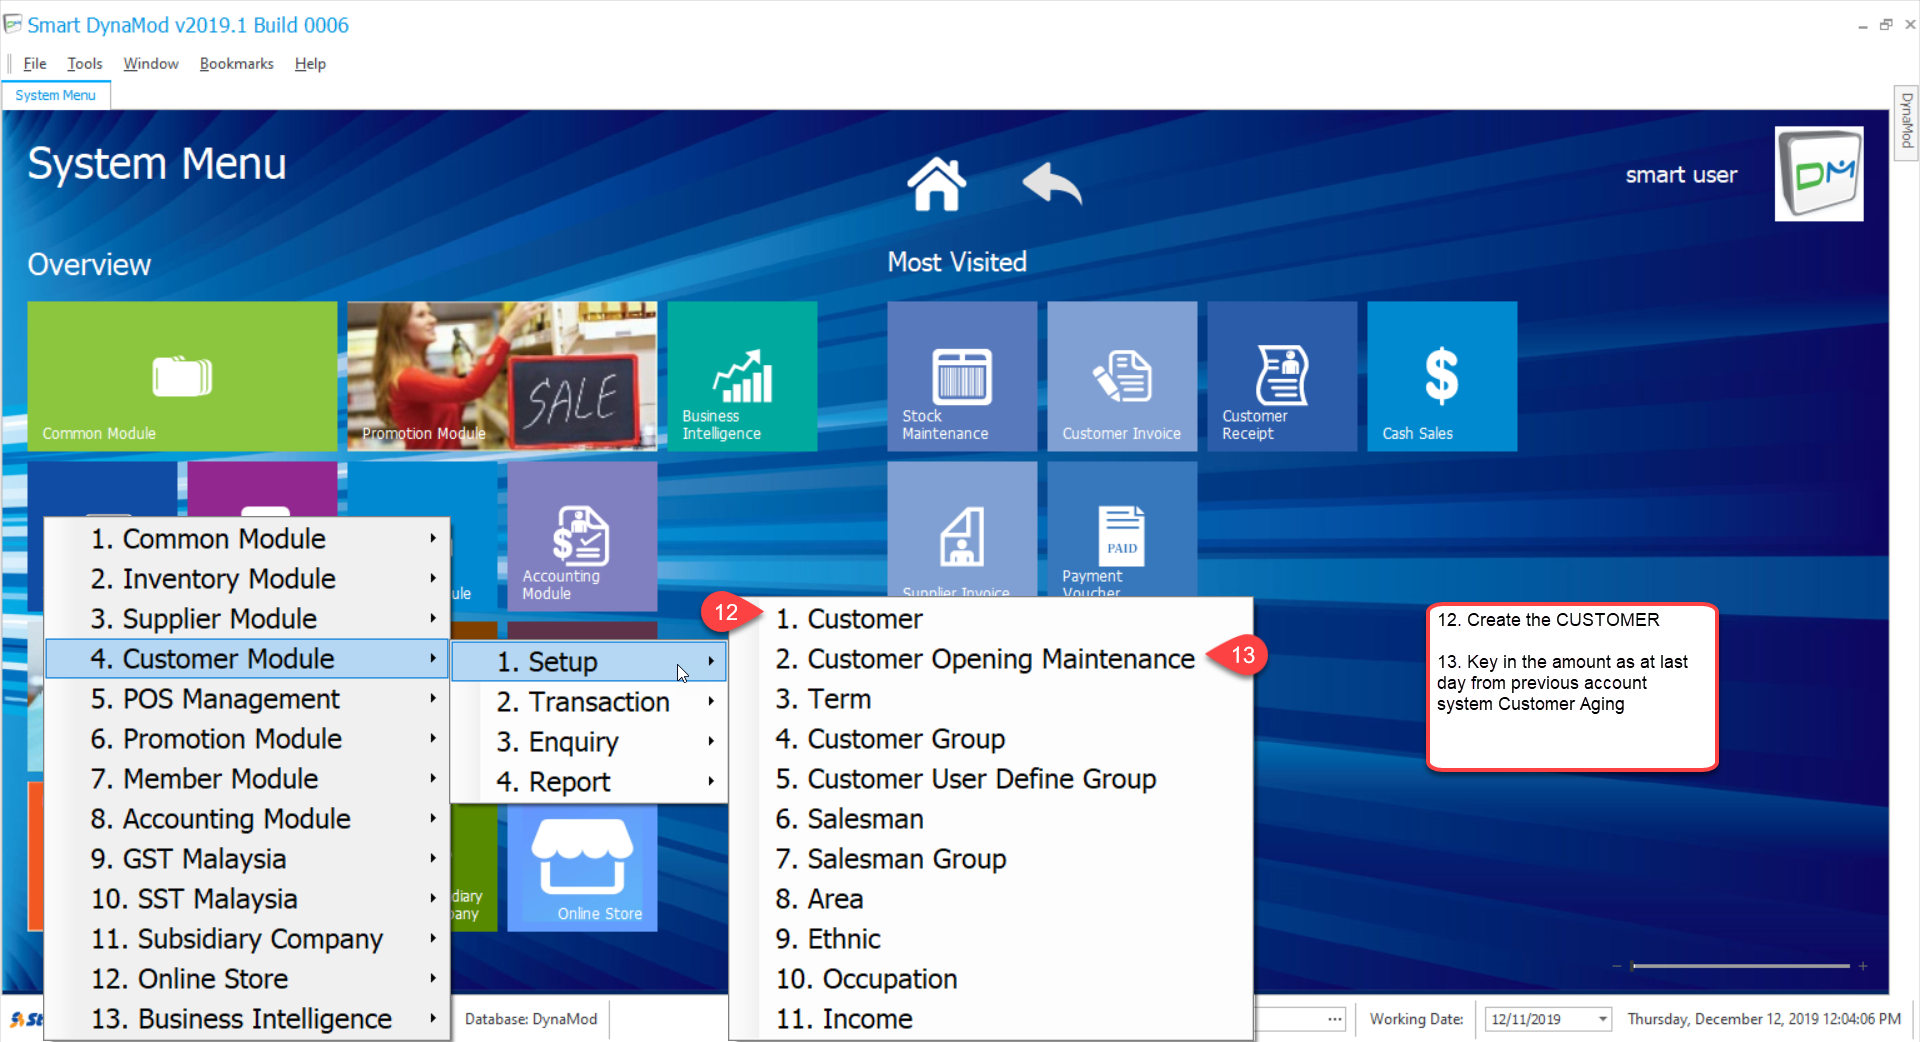This screenshot has height=1042, width=1920.
Task: Expand 4. Report submenu
Action: [589, 781]
